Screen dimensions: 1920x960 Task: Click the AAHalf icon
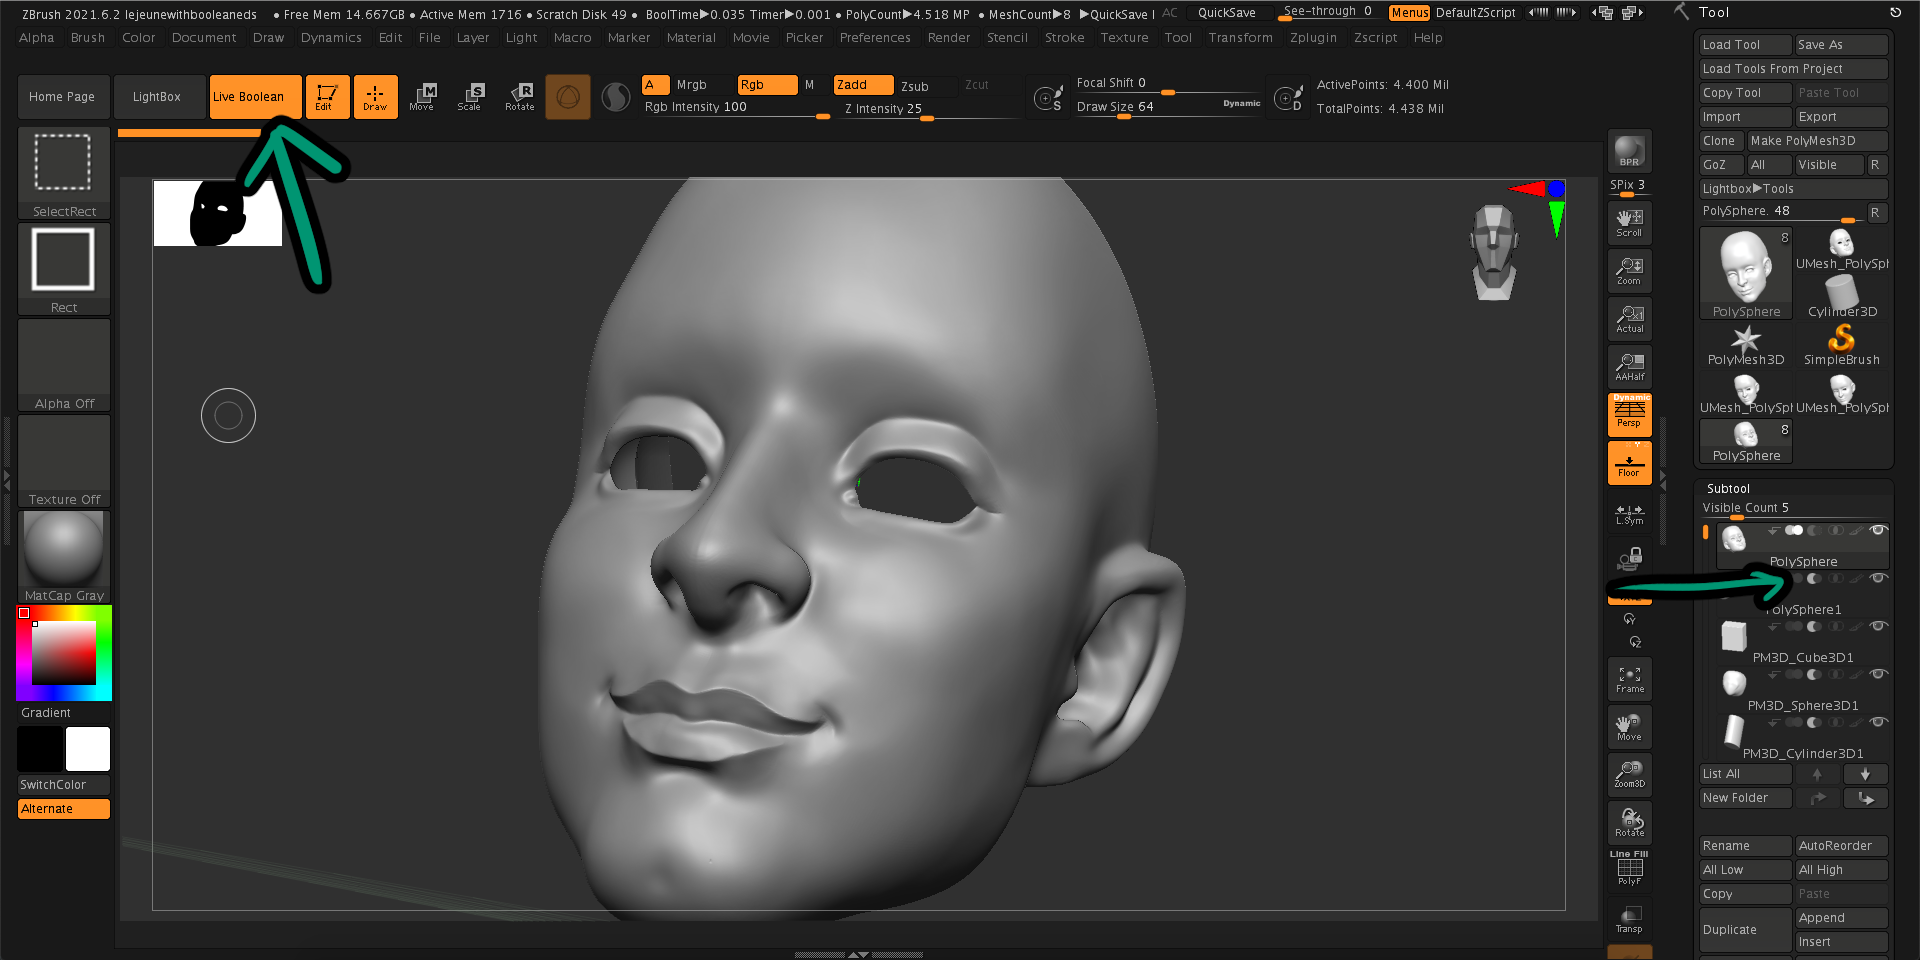[1629, 366]
